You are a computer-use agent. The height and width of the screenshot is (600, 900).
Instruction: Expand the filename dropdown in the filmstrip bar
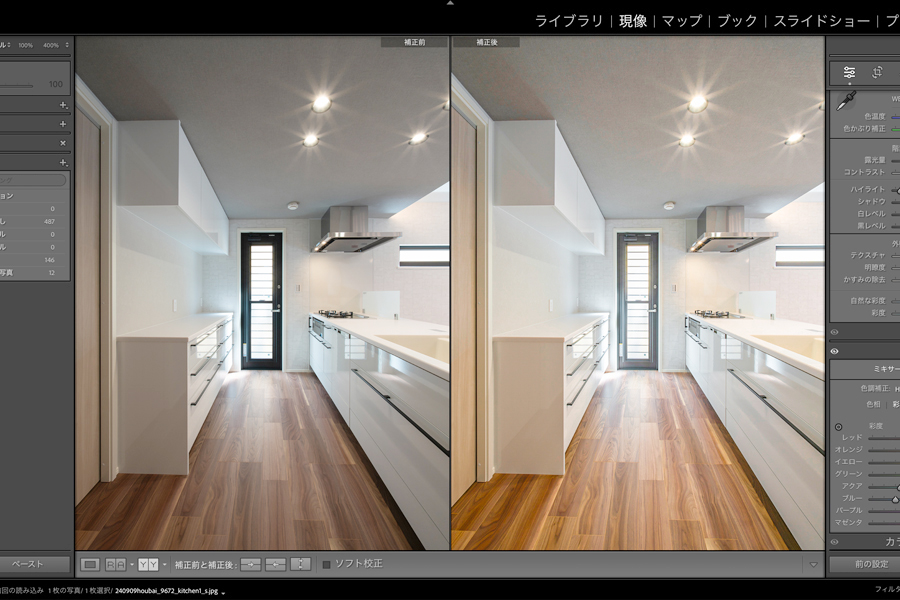click(x=224, y=591)
